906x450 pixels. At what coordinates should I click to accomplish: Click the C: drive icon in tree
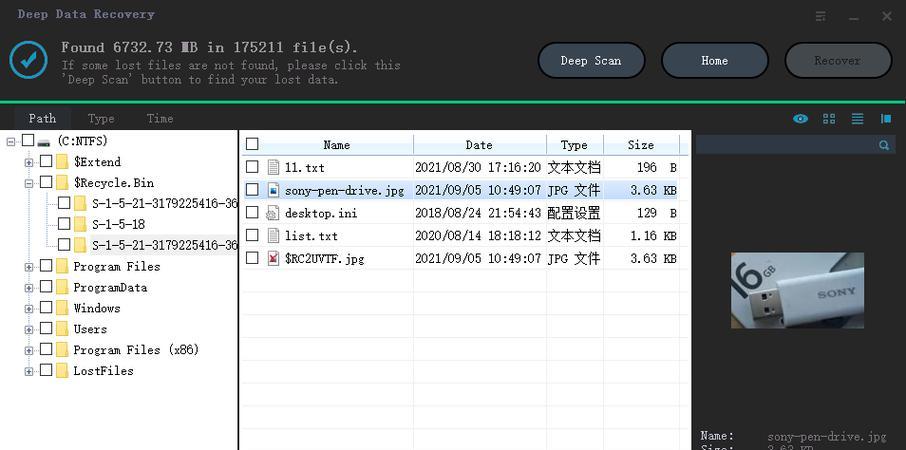point(43,142)
